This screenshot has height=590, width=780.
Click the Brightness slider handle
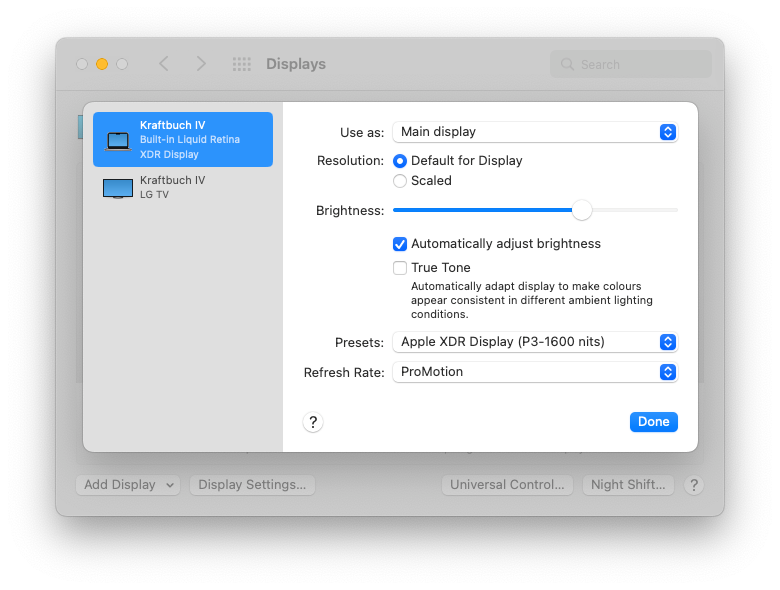582,210
